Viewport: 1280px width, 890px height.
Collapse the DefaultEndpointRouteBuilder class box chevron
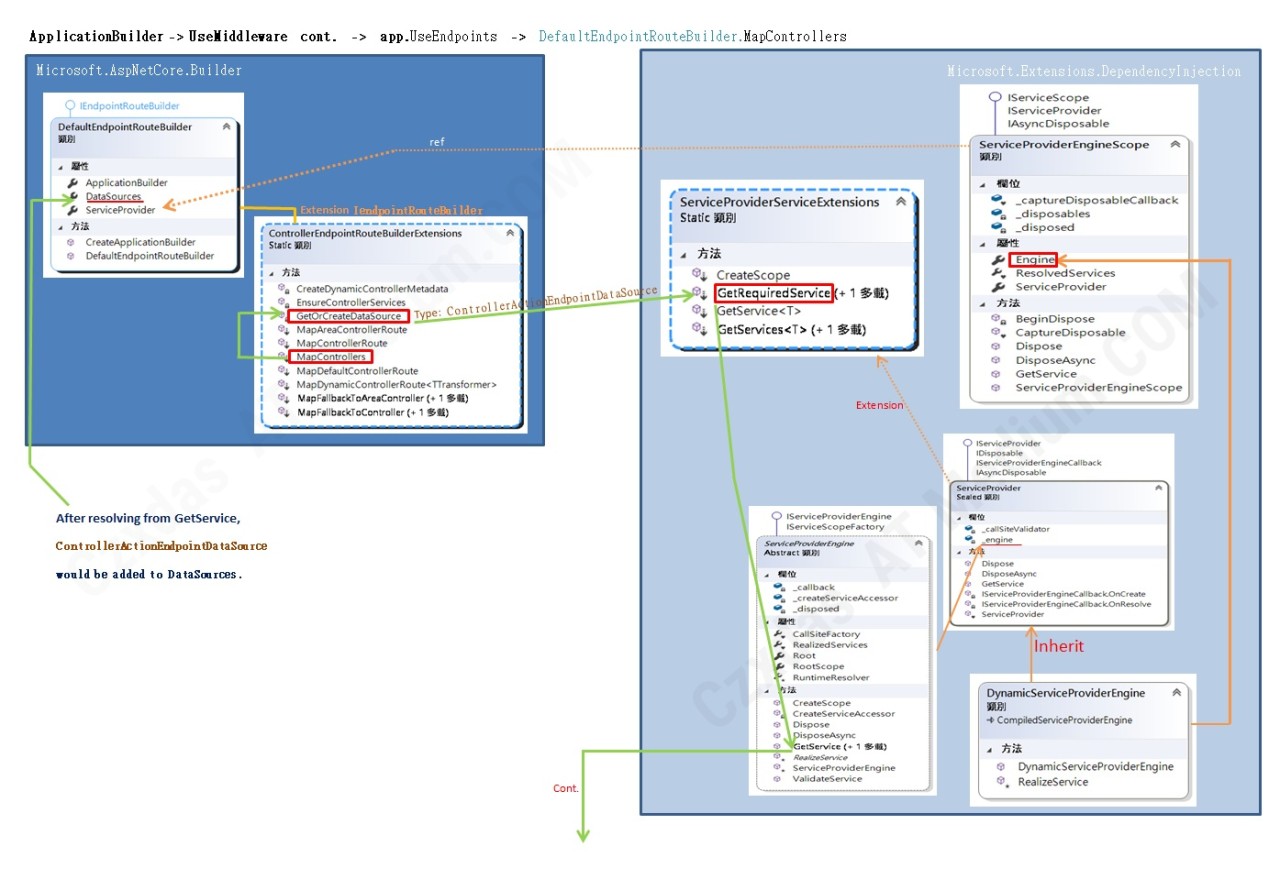pyautogui.click(x=227, y=127)
